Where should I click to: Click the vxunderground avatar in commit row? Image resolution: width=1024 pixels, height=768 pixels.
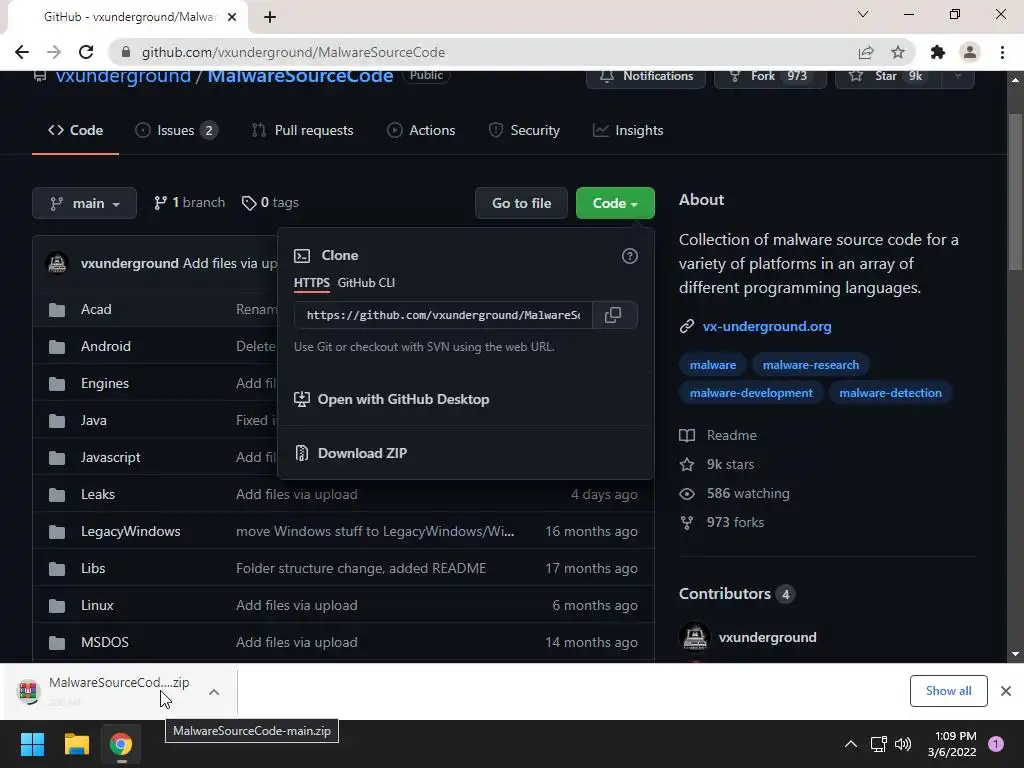(57, 263)
